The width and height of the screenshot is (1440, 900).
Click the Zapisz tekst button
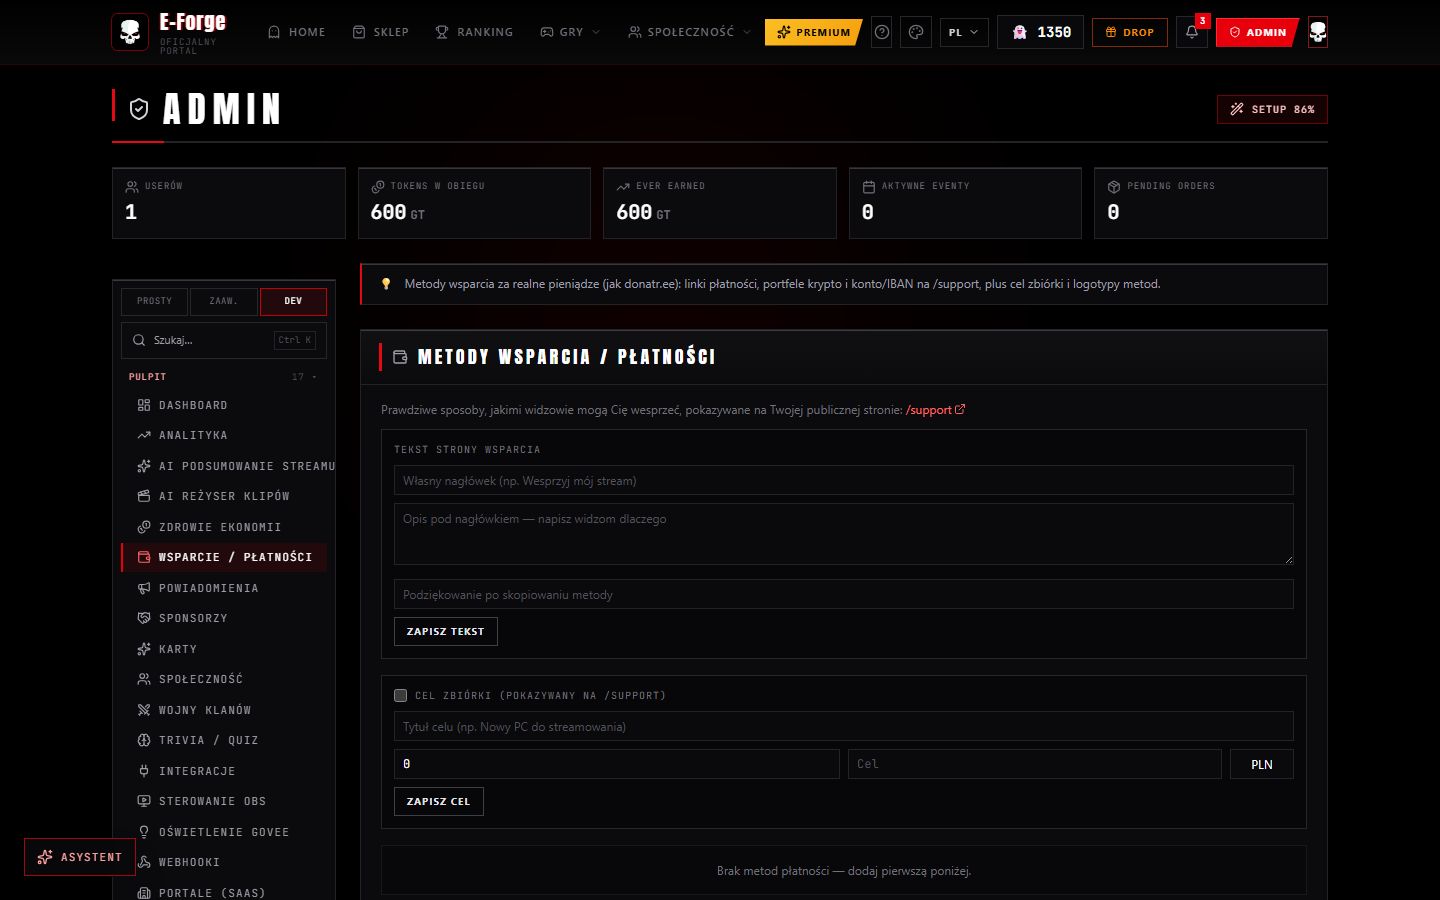coord(445,631)
